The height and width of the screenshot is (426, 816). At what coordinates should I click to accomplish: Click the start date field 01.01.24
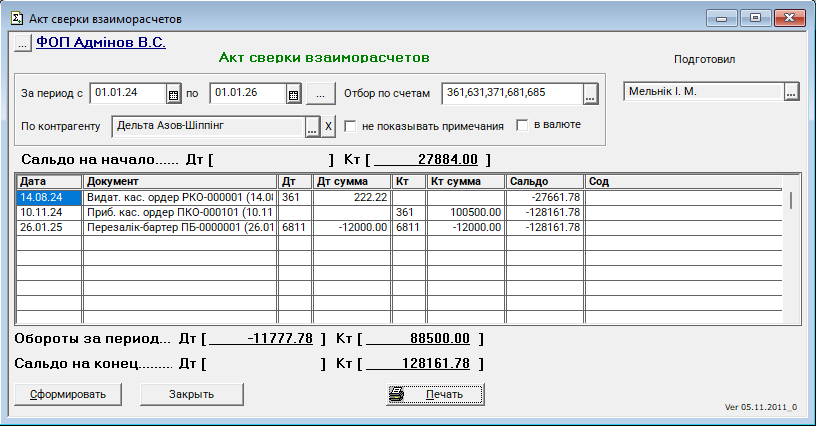point(127,93)
